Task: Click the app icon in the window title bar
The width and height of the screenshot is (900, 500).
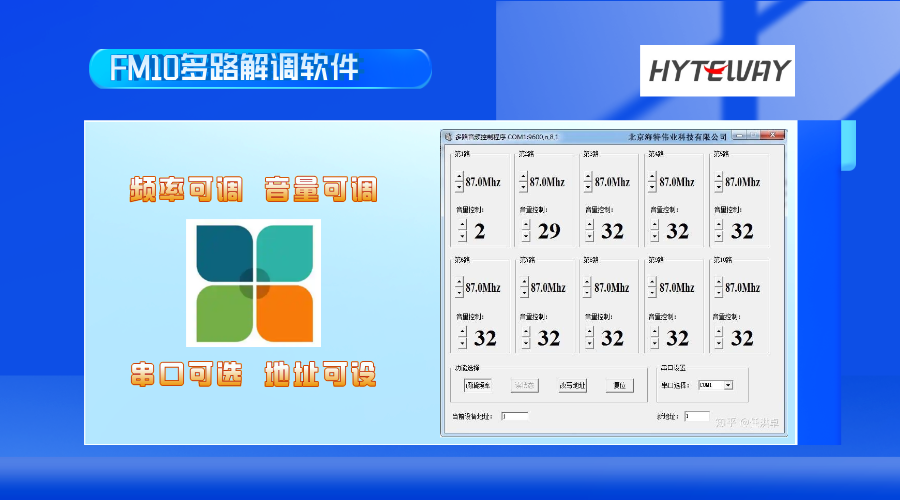Action: [448, 136]
